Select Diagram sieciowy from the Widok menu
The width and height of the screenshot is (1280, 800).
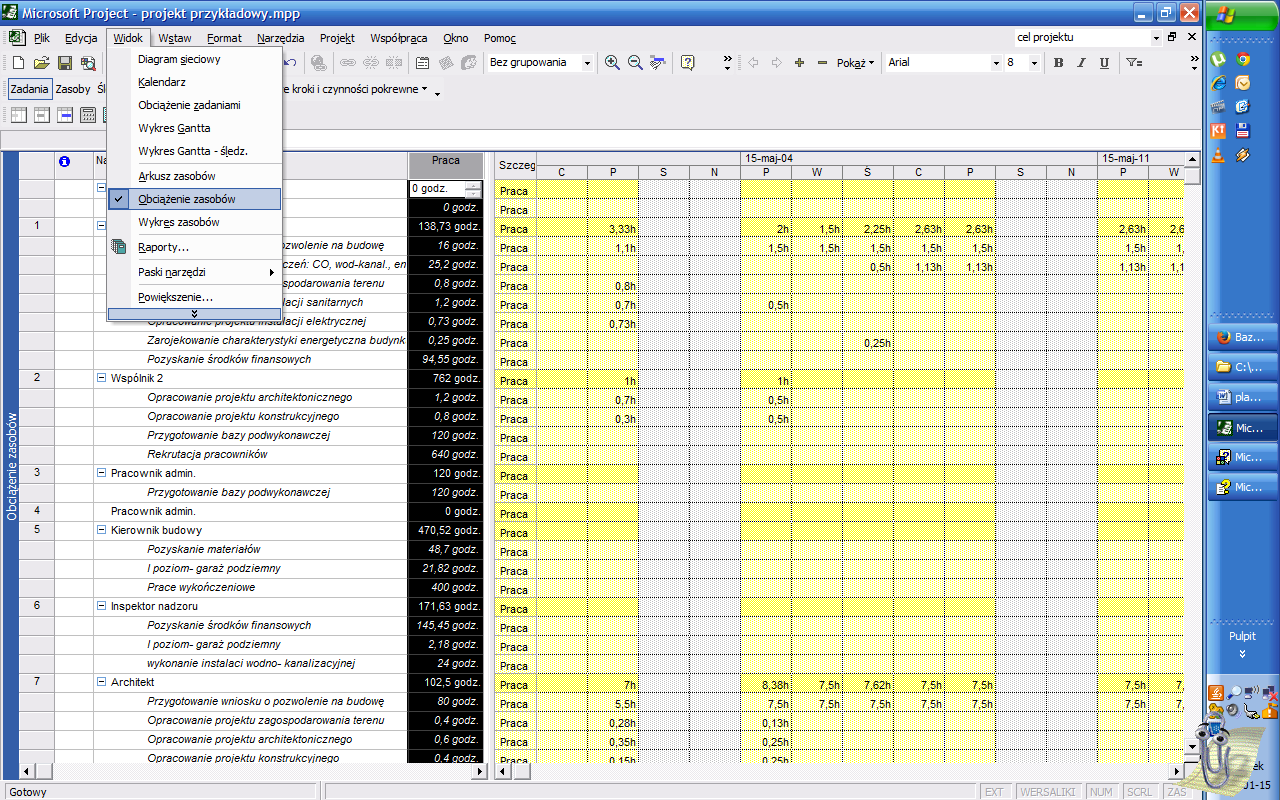(195, 59)
